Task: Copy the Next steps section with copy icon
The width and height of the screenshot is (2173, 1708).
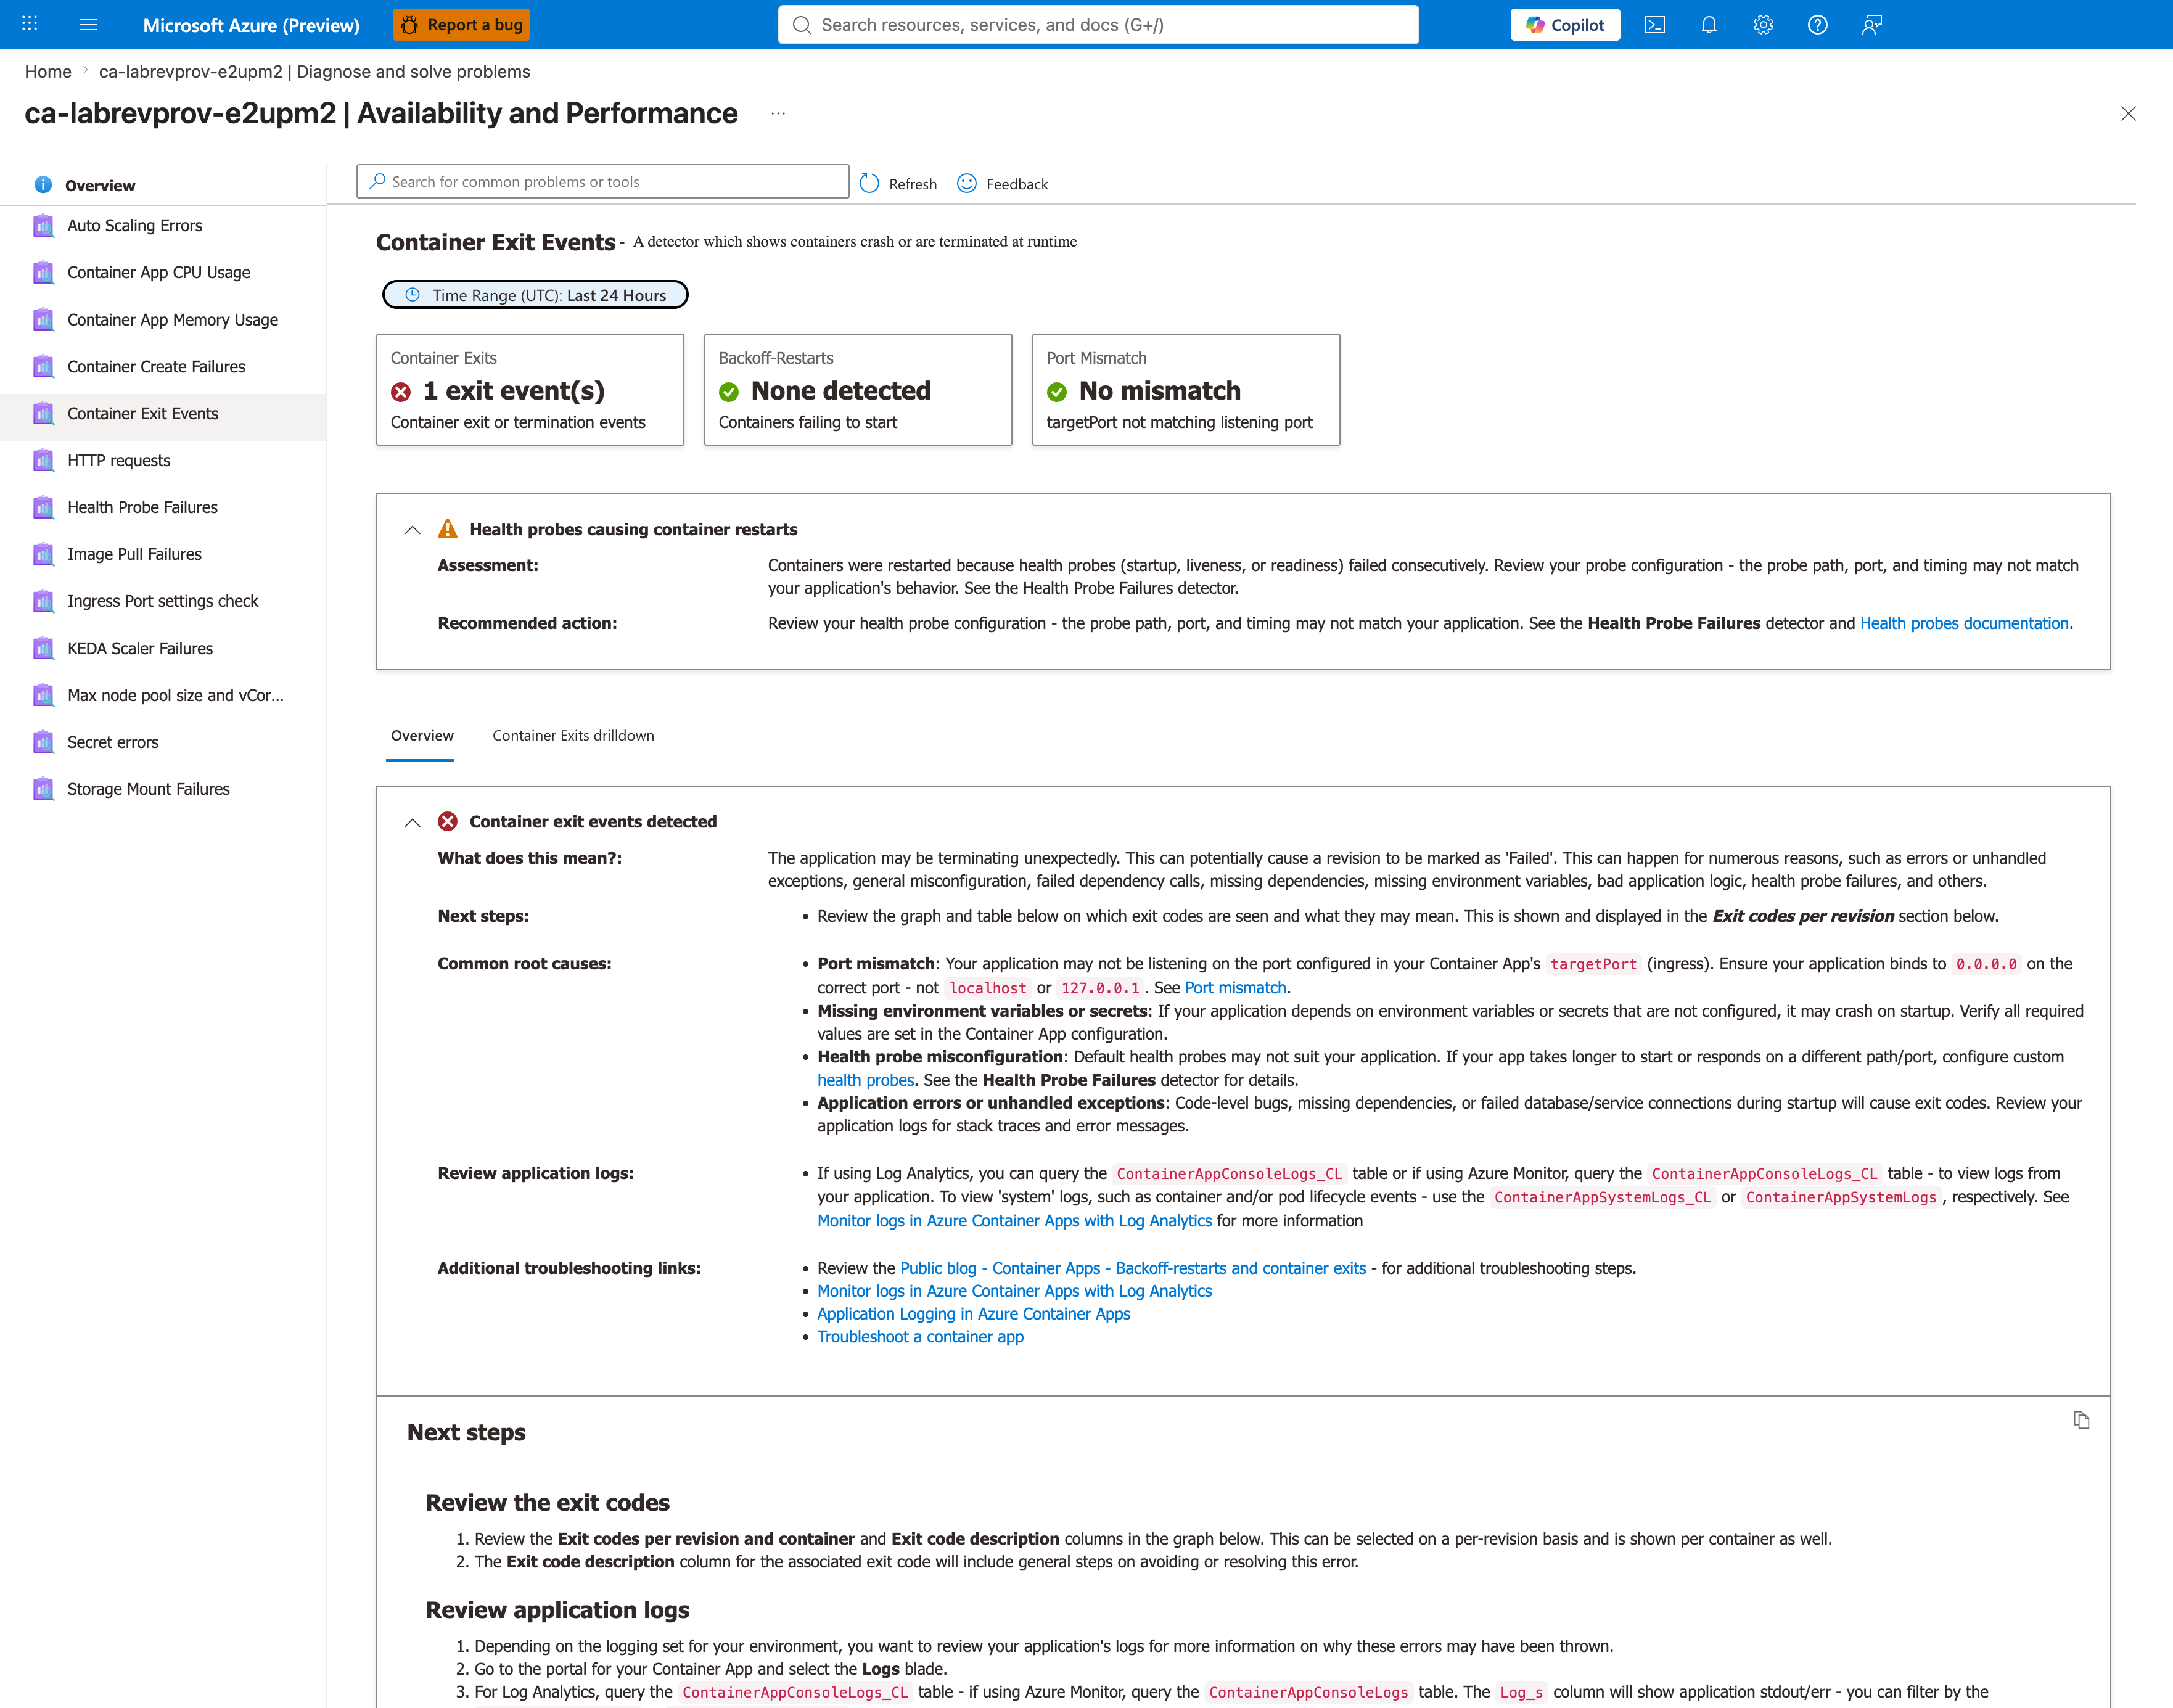Action: click(x=2081, y=1420)
